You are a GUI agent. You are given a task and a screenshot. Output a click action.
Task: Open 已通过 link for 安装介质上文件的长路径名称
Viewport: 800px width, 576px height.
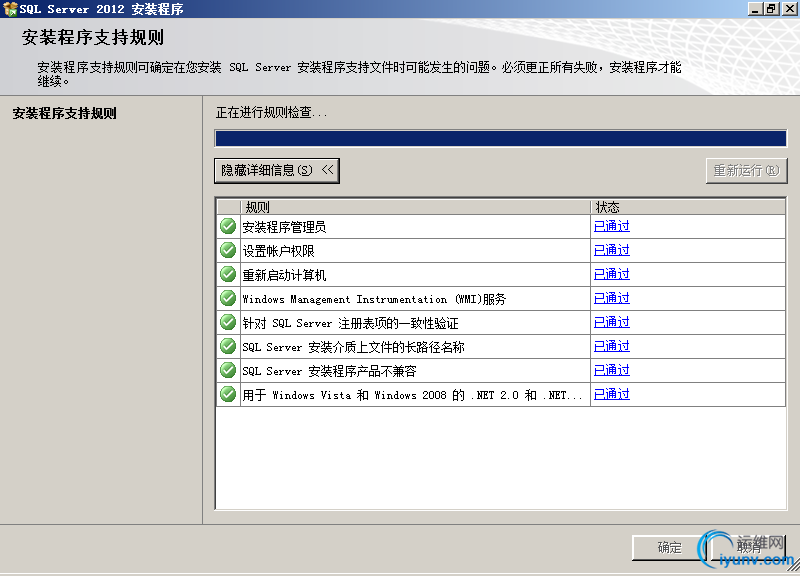pyautogui.click(x=612, y=346)
